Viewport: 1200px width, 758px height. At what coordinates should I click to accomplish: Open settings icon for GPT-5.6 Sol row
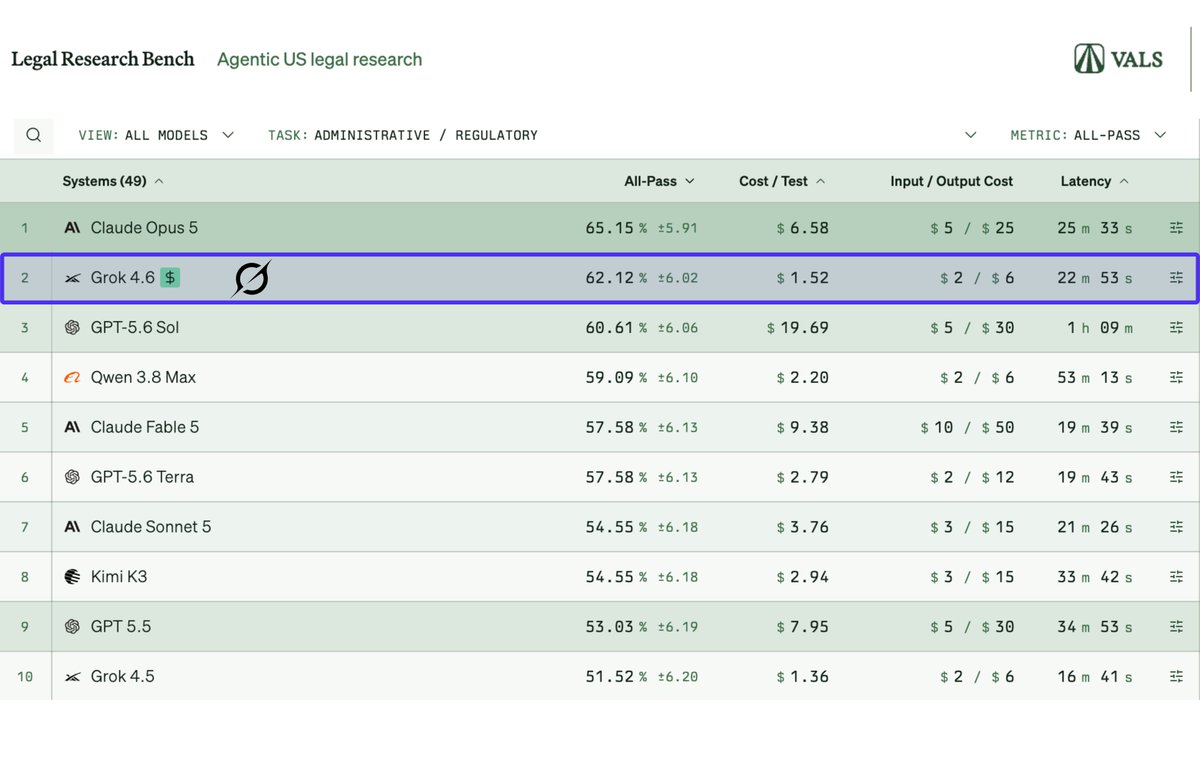[1176, 328]
